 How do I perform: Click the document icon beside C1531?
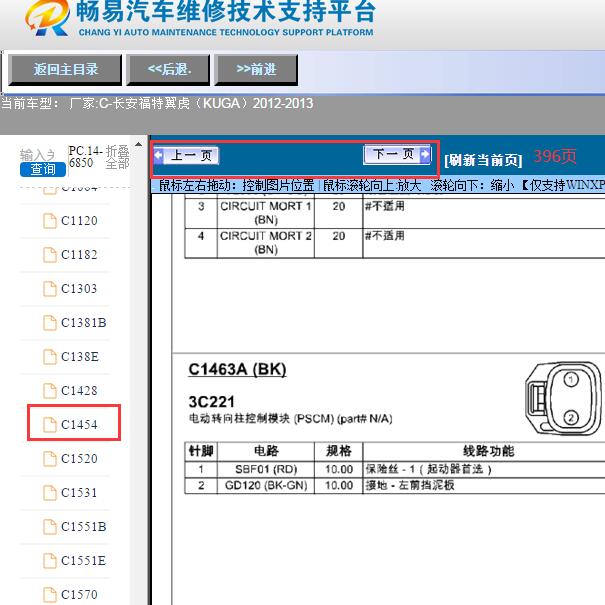[x=50, y=493]
